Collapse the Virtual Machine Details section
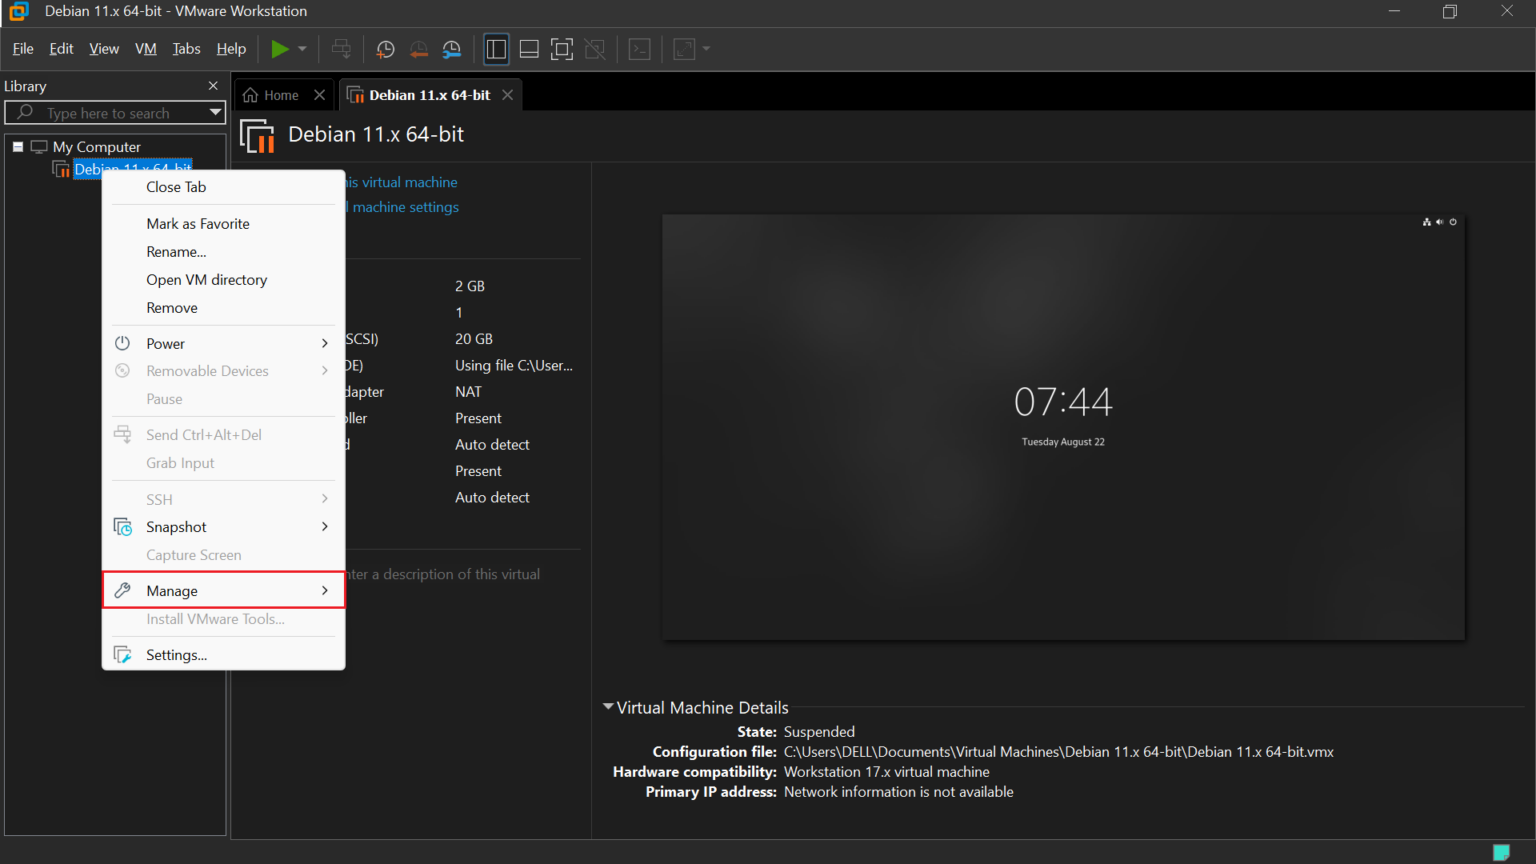Image resolution: width=1536 pixels, height=864 pixels. pyautogui.click(x=607, y=707)
